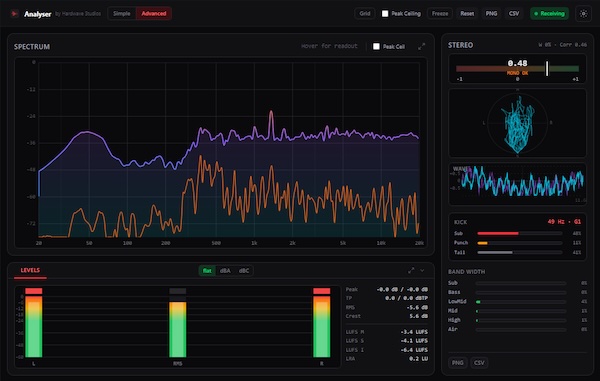Select dBA weighting

pos(225,271)
